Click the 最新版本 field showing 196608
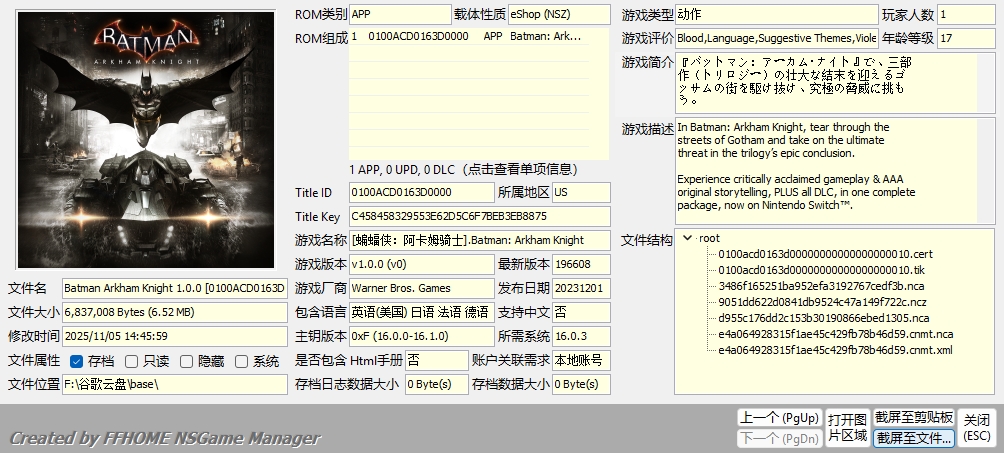Screen dimensions: 1004x453 pos(581,264)
